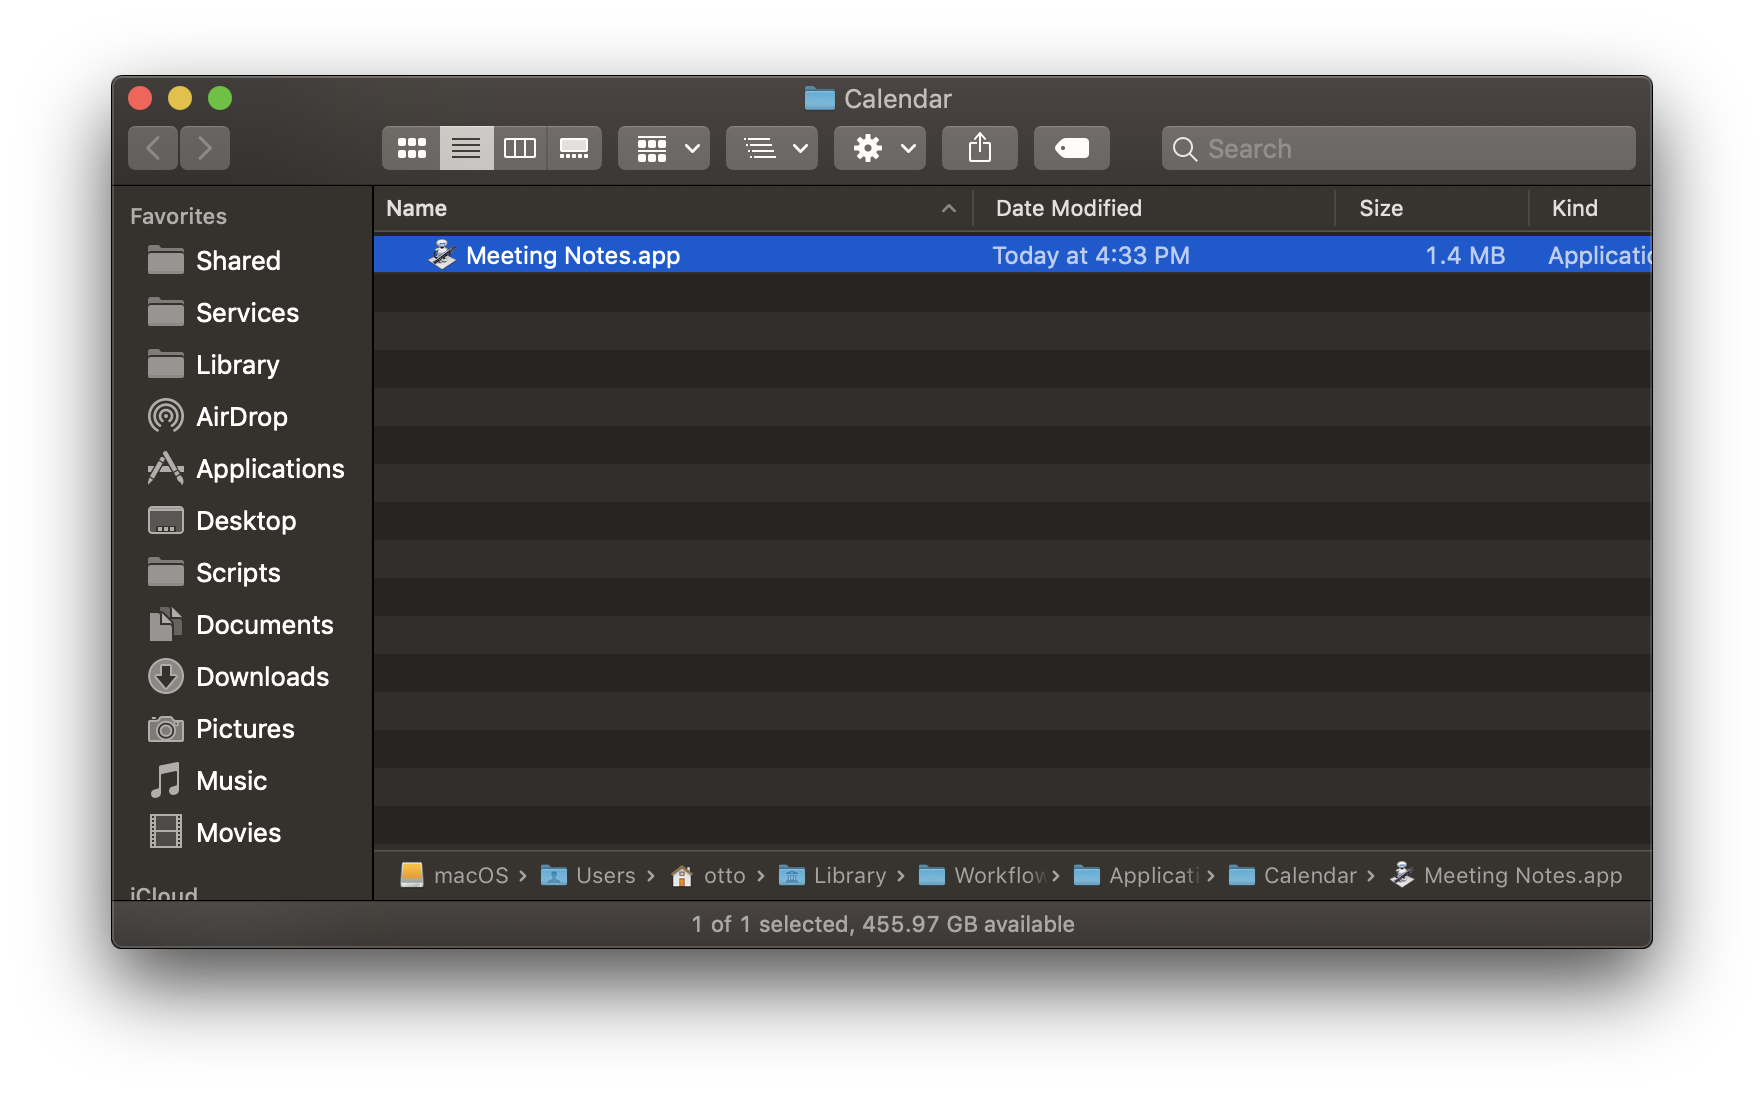Switch to icon view

pos(411,147)
